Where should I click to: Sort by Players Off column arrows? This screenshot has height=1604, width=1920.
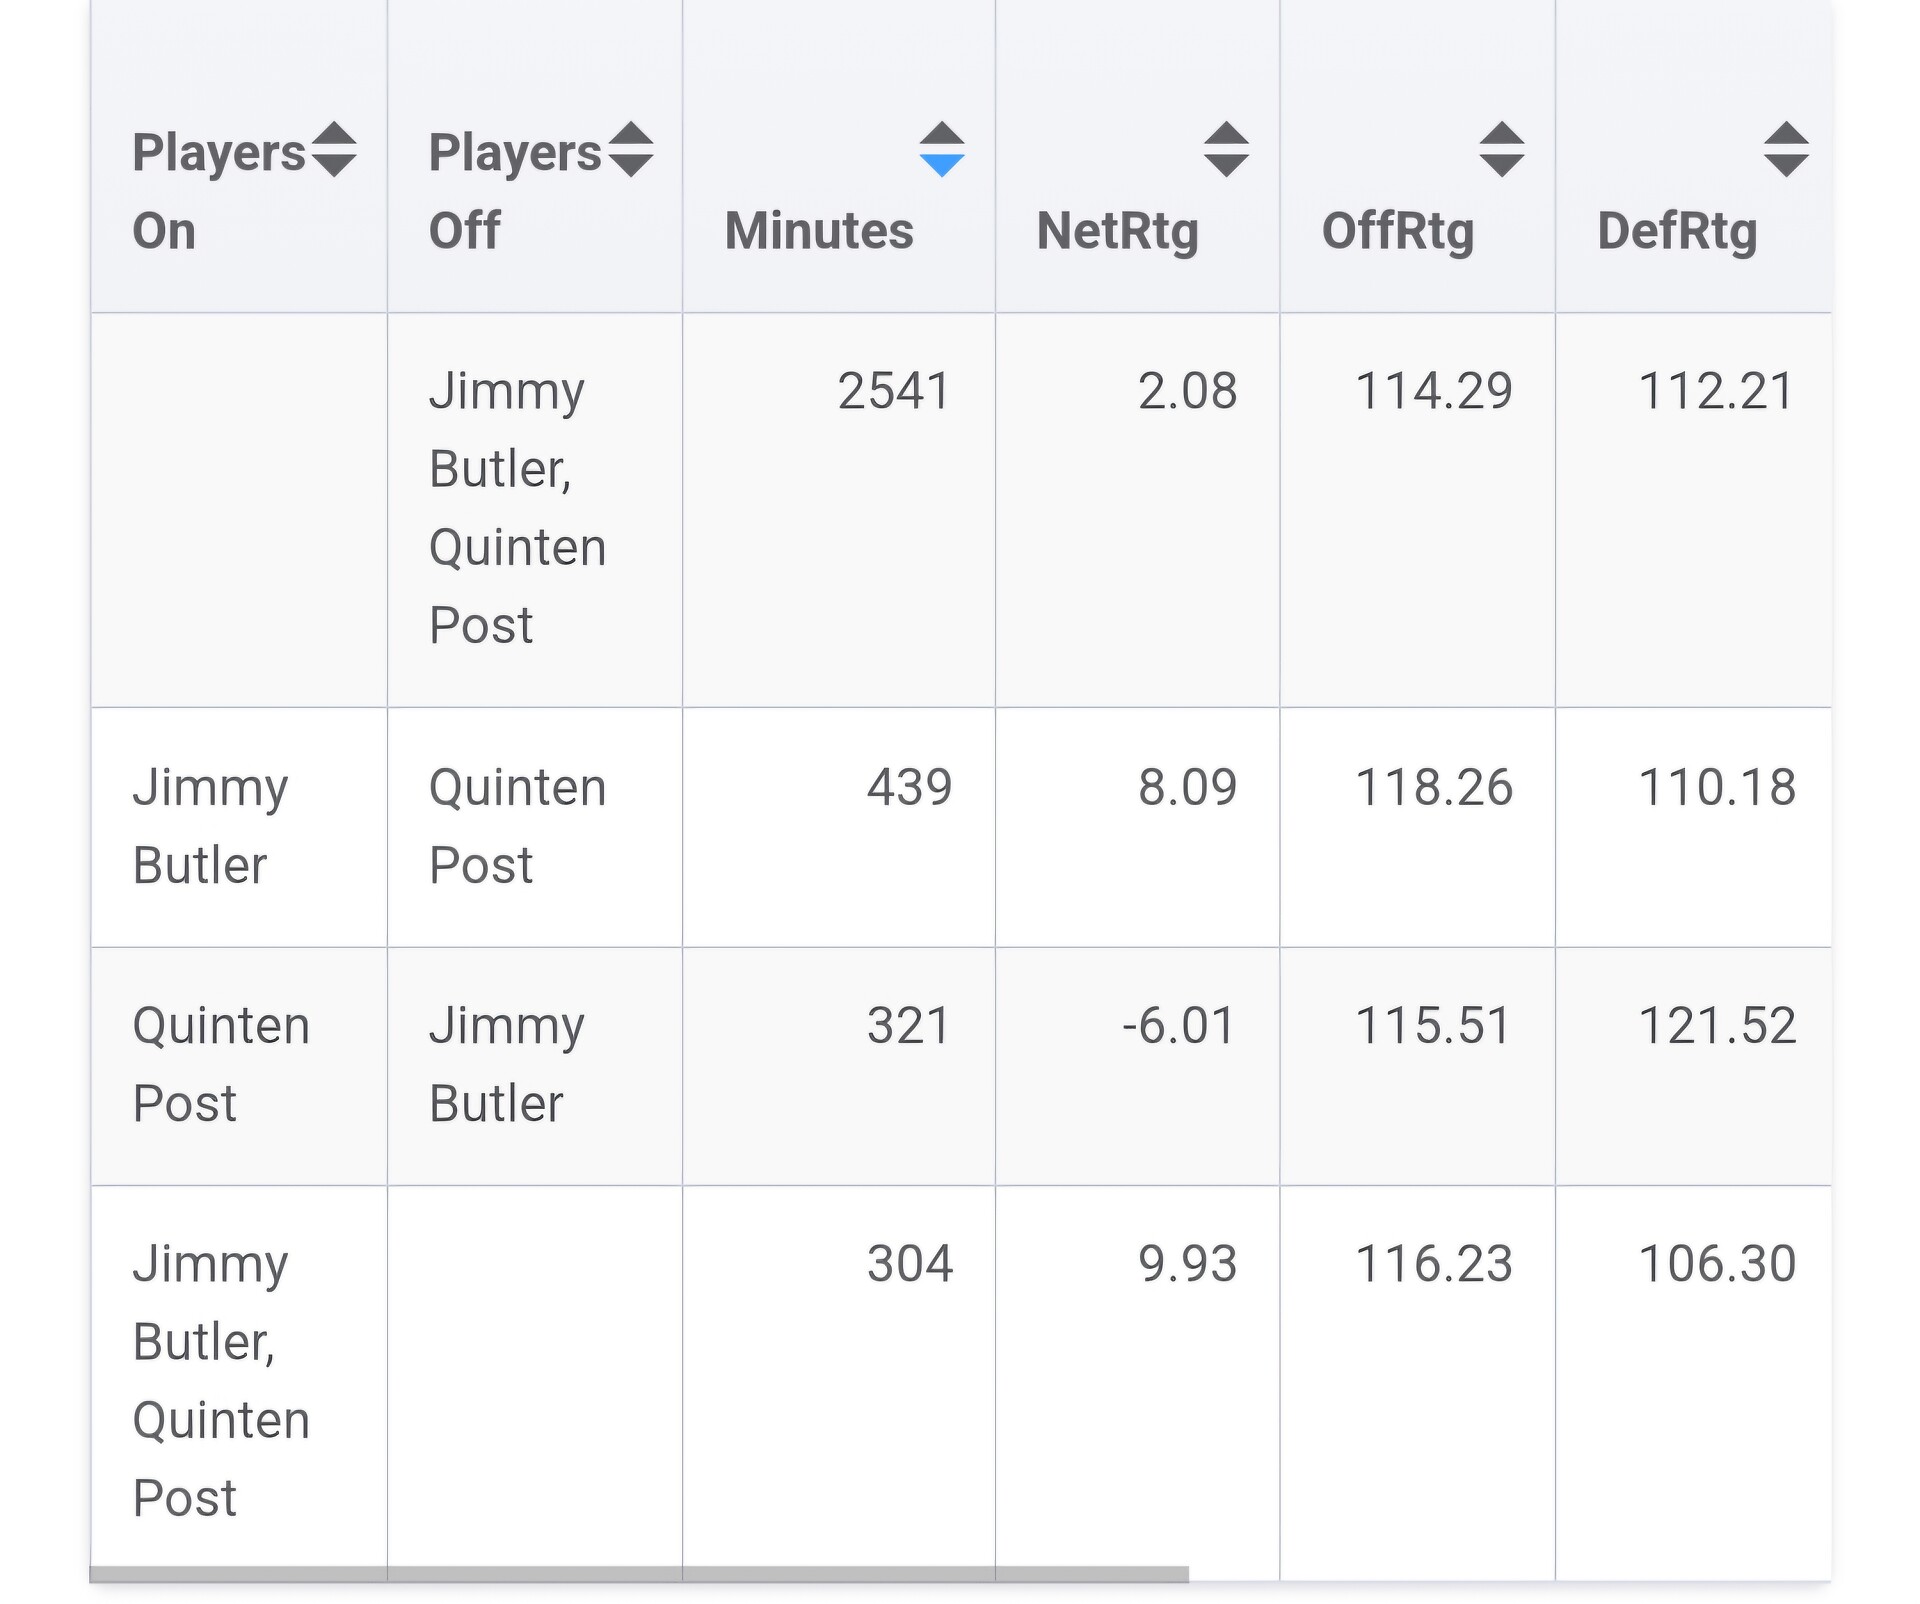[631, 150]
